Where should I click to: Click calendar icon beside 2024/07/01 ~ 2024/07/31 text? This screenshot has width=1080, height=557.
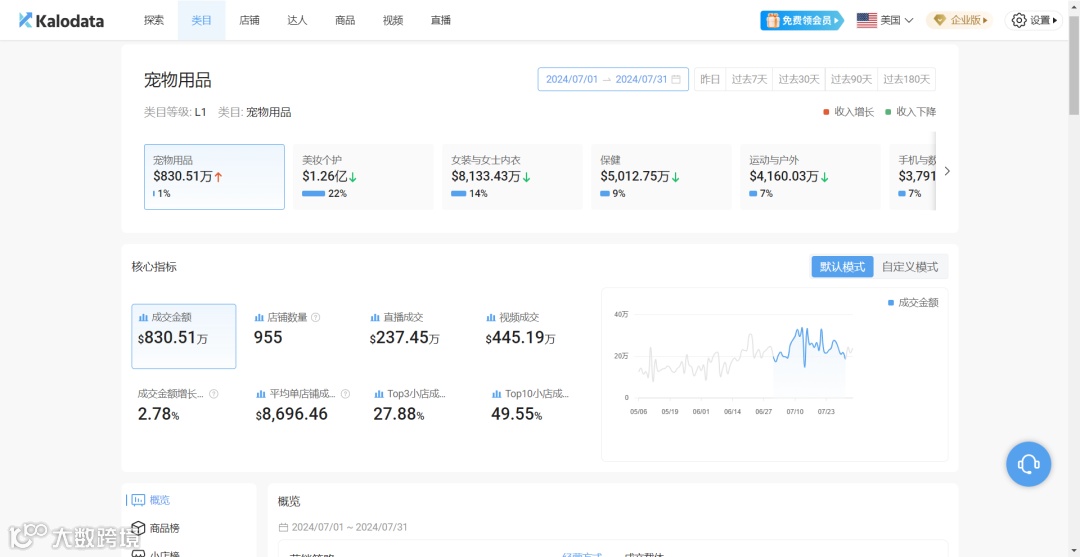(283, 527)
